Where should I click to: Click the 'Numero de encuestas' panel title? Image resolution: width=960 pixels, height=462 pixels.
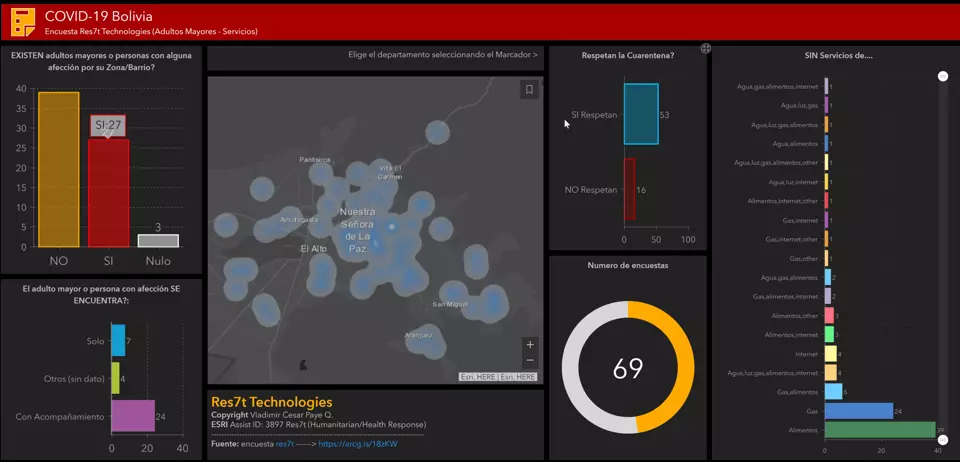pos(628,266)
